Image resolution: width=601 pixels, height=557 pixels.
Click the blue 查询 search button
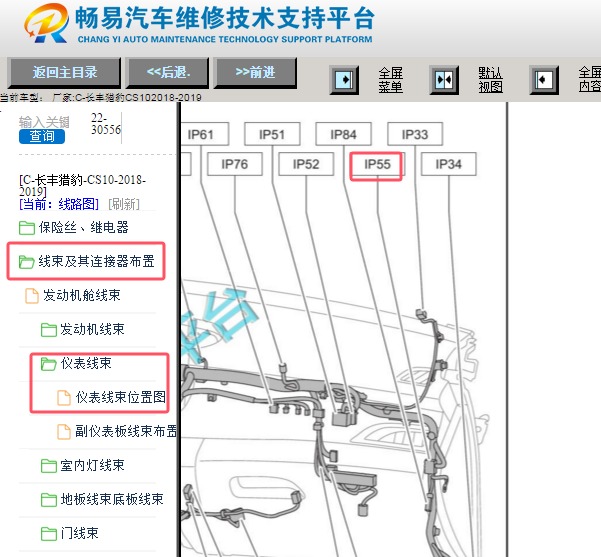(42, 136)
